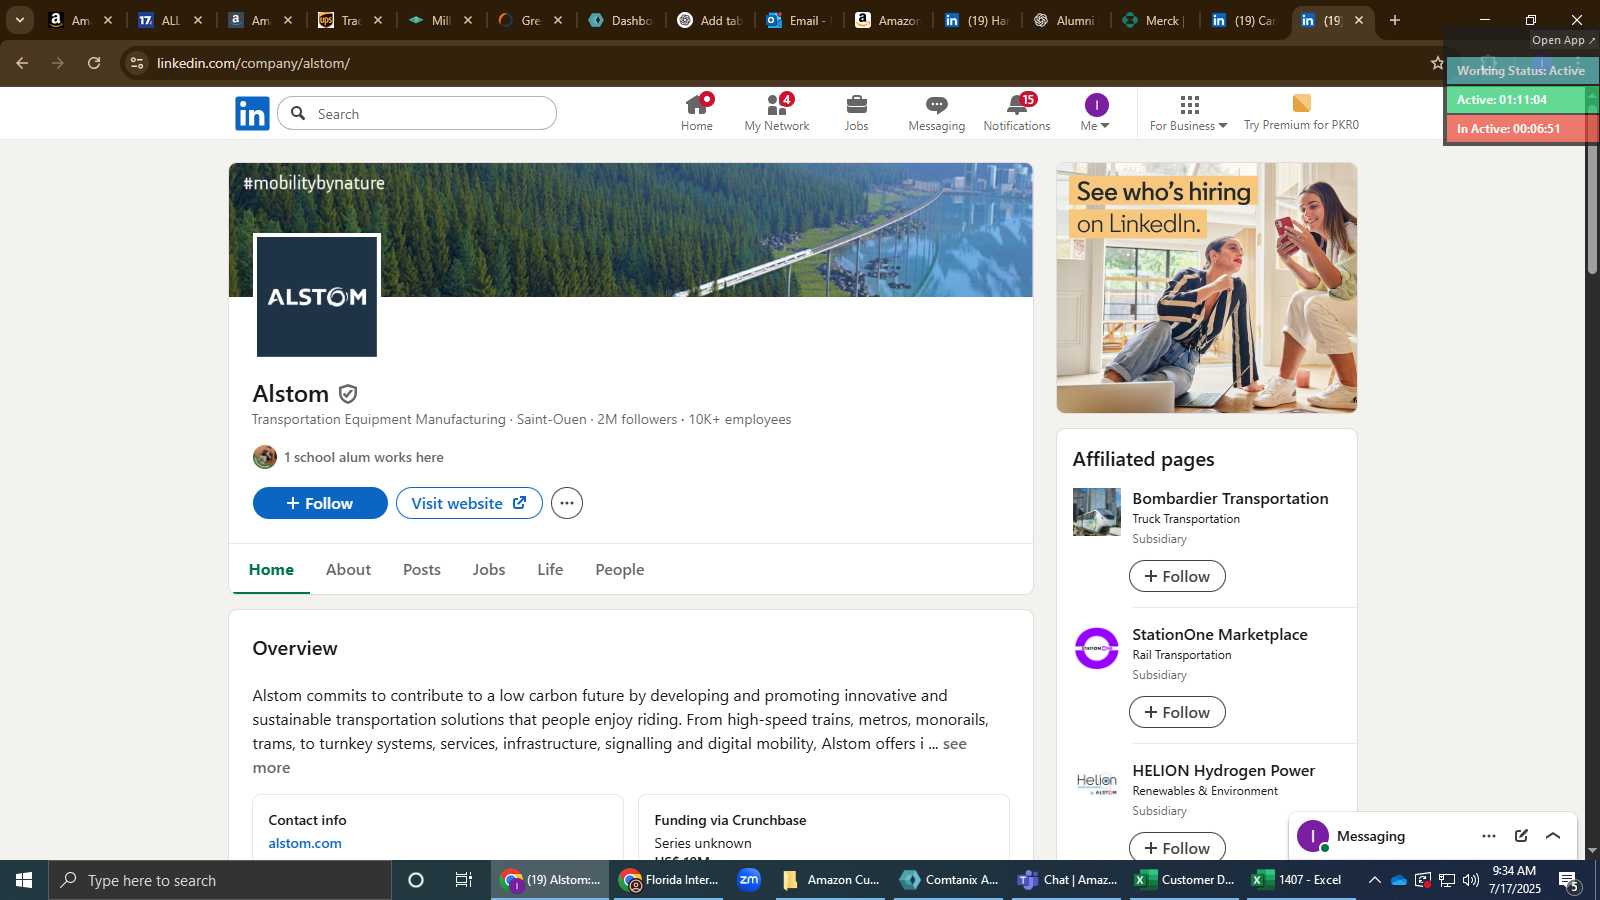This screenshot has height=900, width=1600.
Task: Open alstom.com contact link
Action: [x=305, y=843]
